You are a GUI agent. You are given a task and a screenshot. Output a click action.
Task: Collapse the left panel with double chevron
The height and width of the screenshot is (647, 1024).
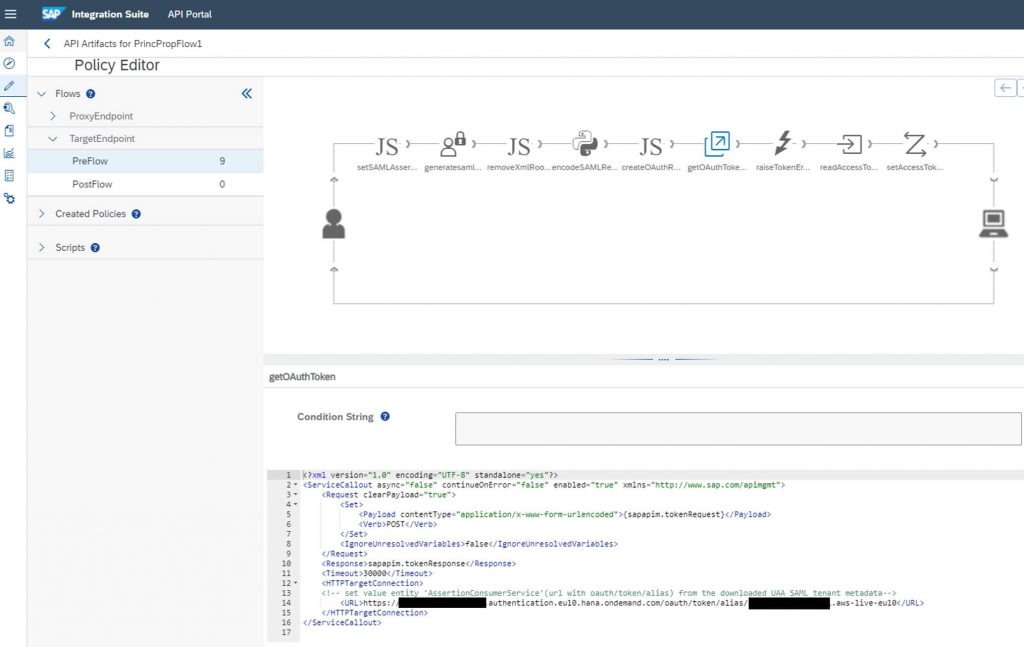pos(247,93)
